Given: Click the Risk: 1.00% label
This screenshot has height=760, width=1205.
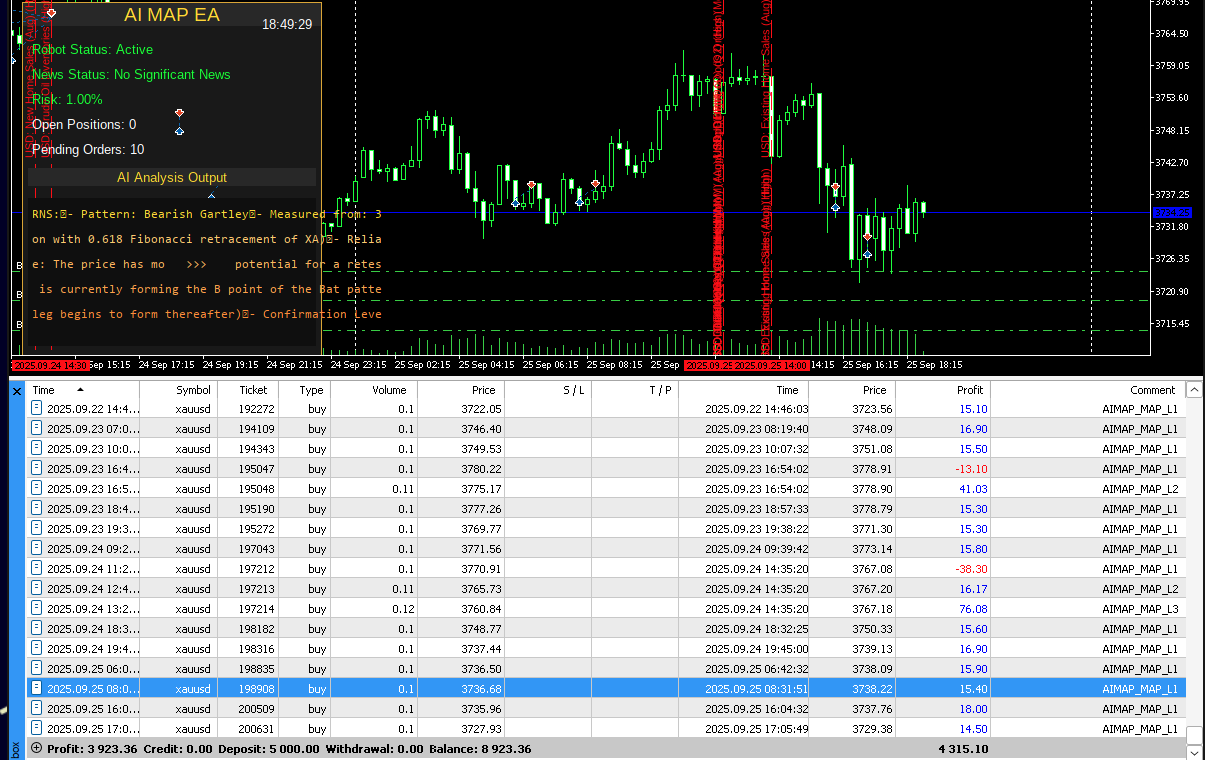Looking at the screenshot, I should click(67, 99).
